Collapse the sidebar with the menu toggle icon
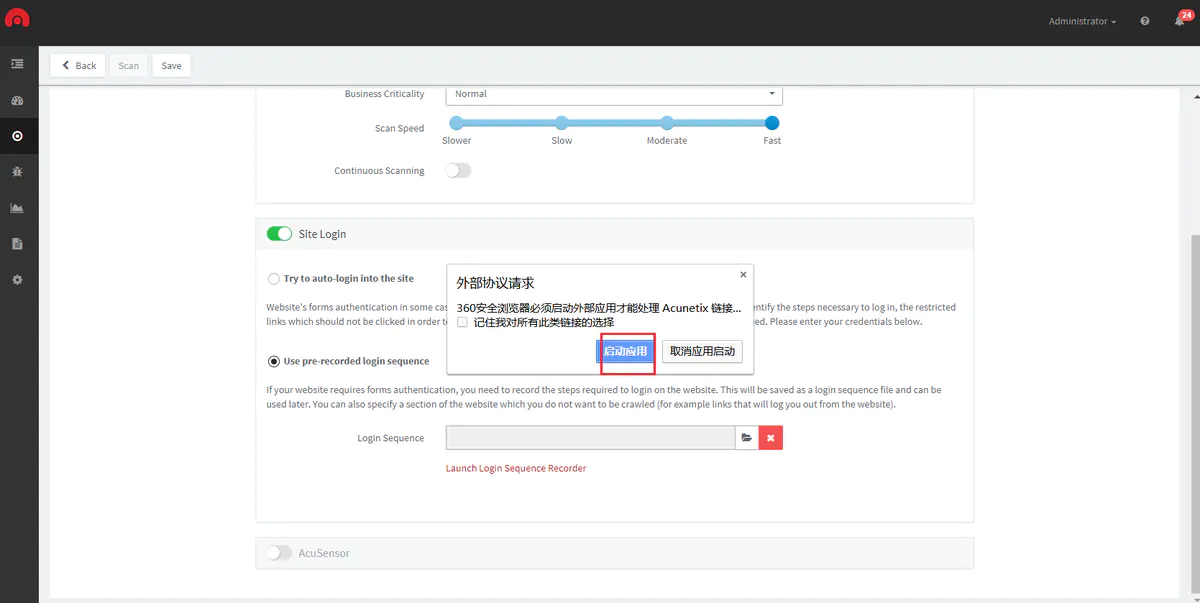 [x=17, y=64]
